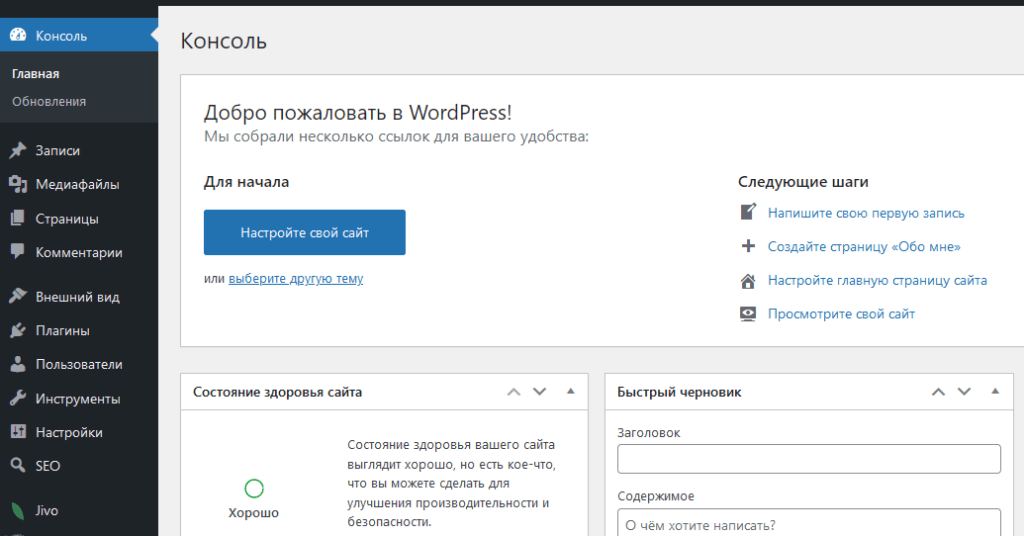The image size is (1024, 536).
Task: Open the Инструменты menu
Action: 79,398
